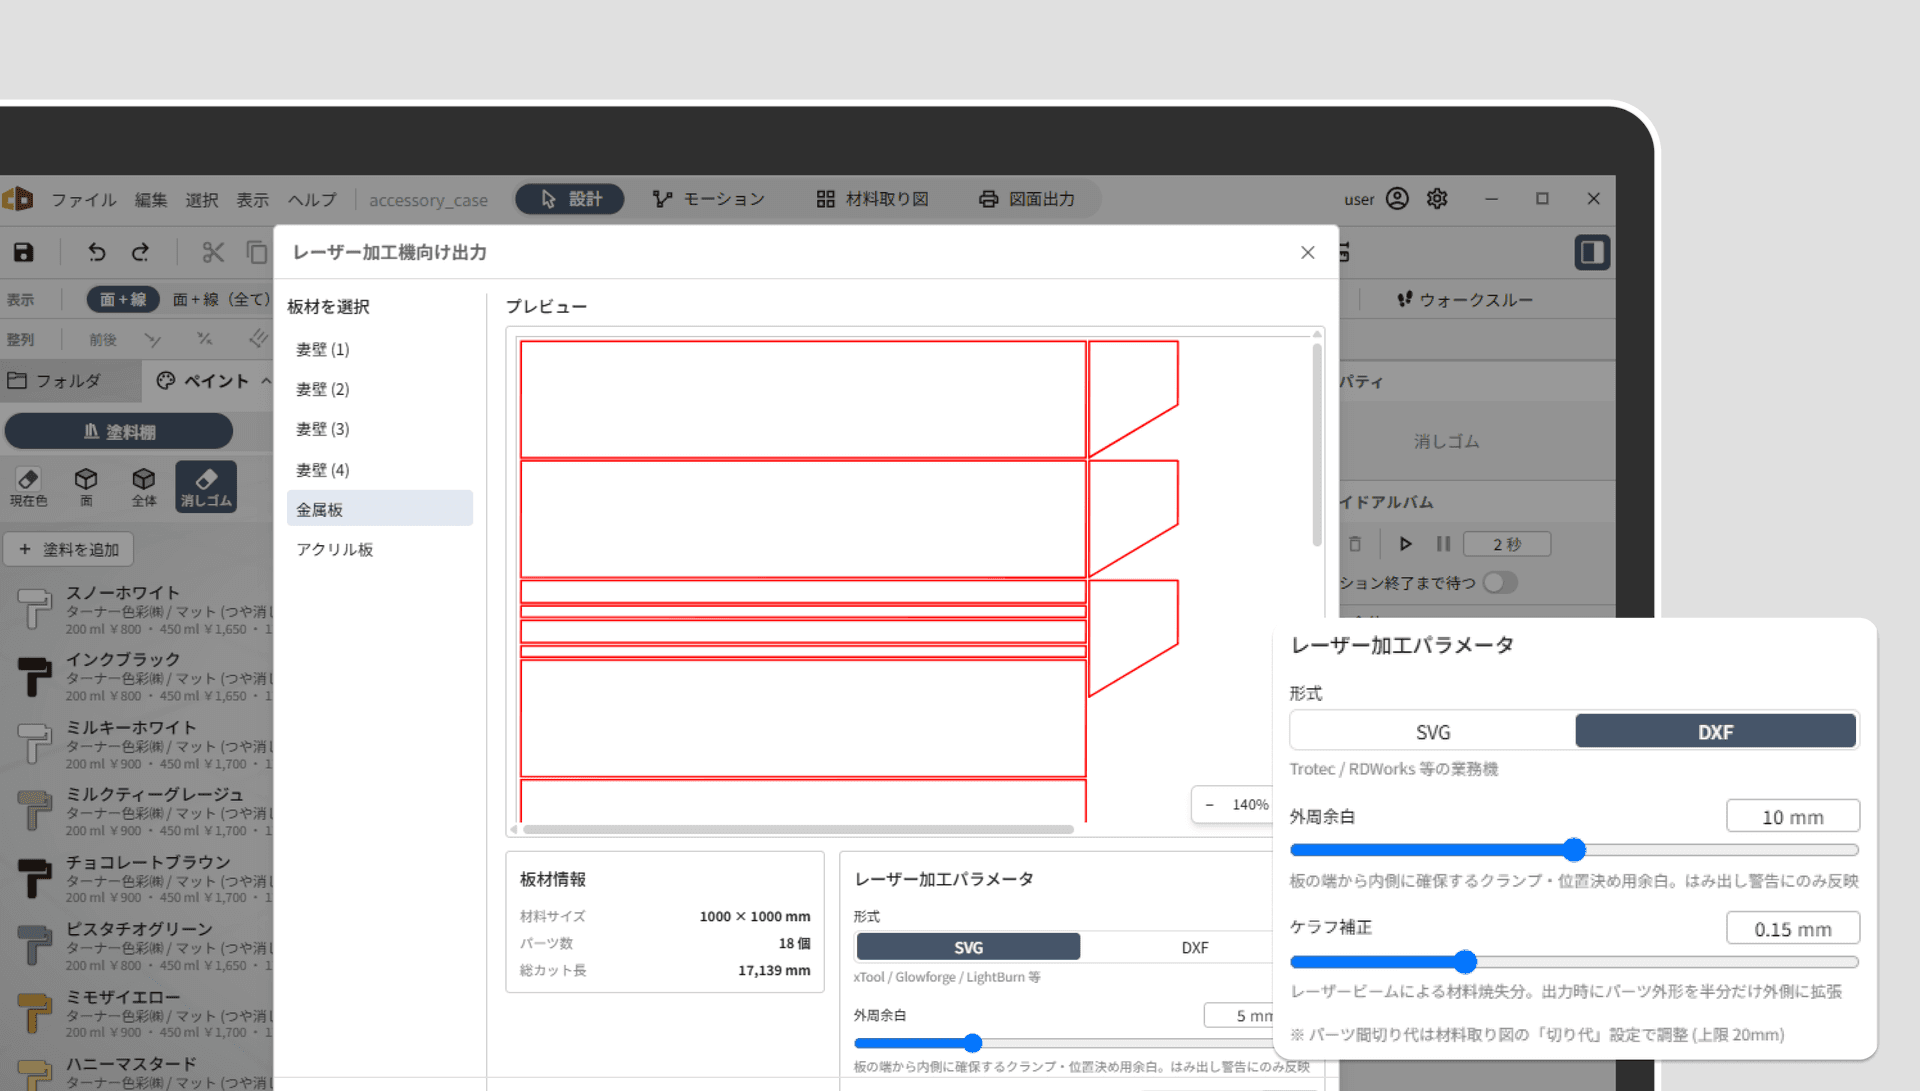Click the ピスタチオグリーン paint roller icon
The height and width of the screenshot is (1091, 1920).
point(34,947)
